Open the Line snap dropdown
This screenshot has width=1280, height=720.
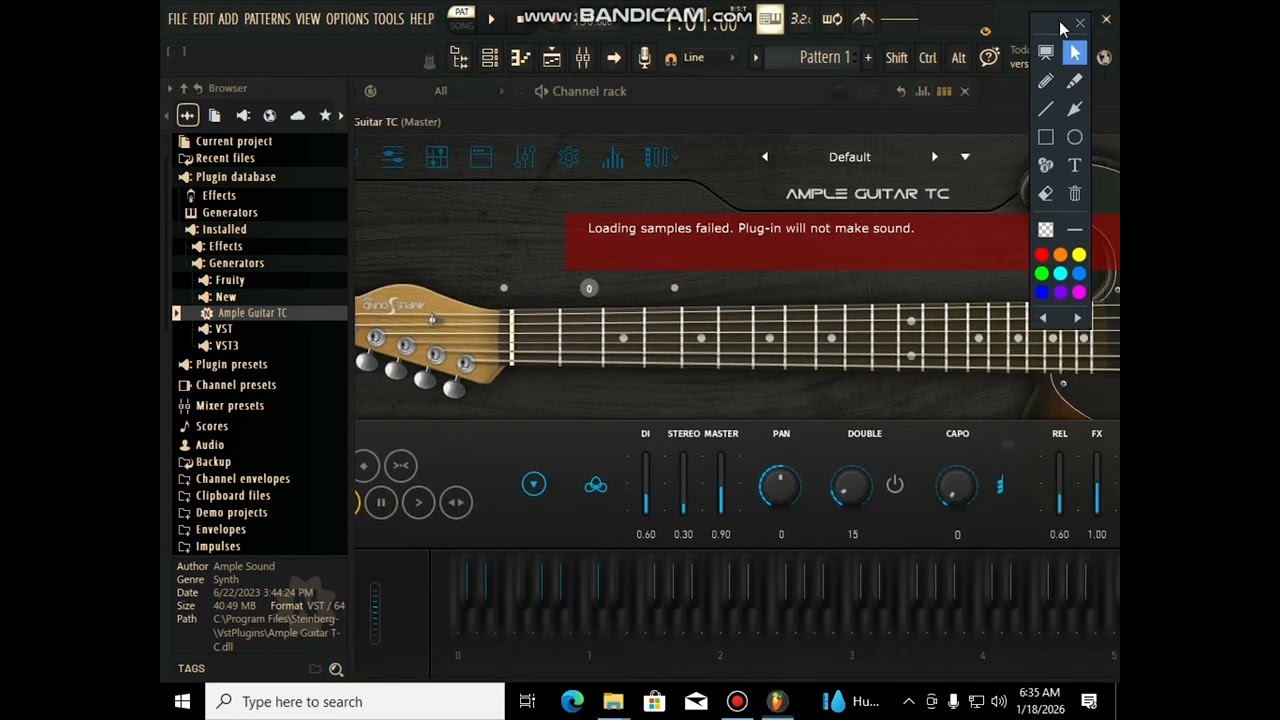(709, 58)
